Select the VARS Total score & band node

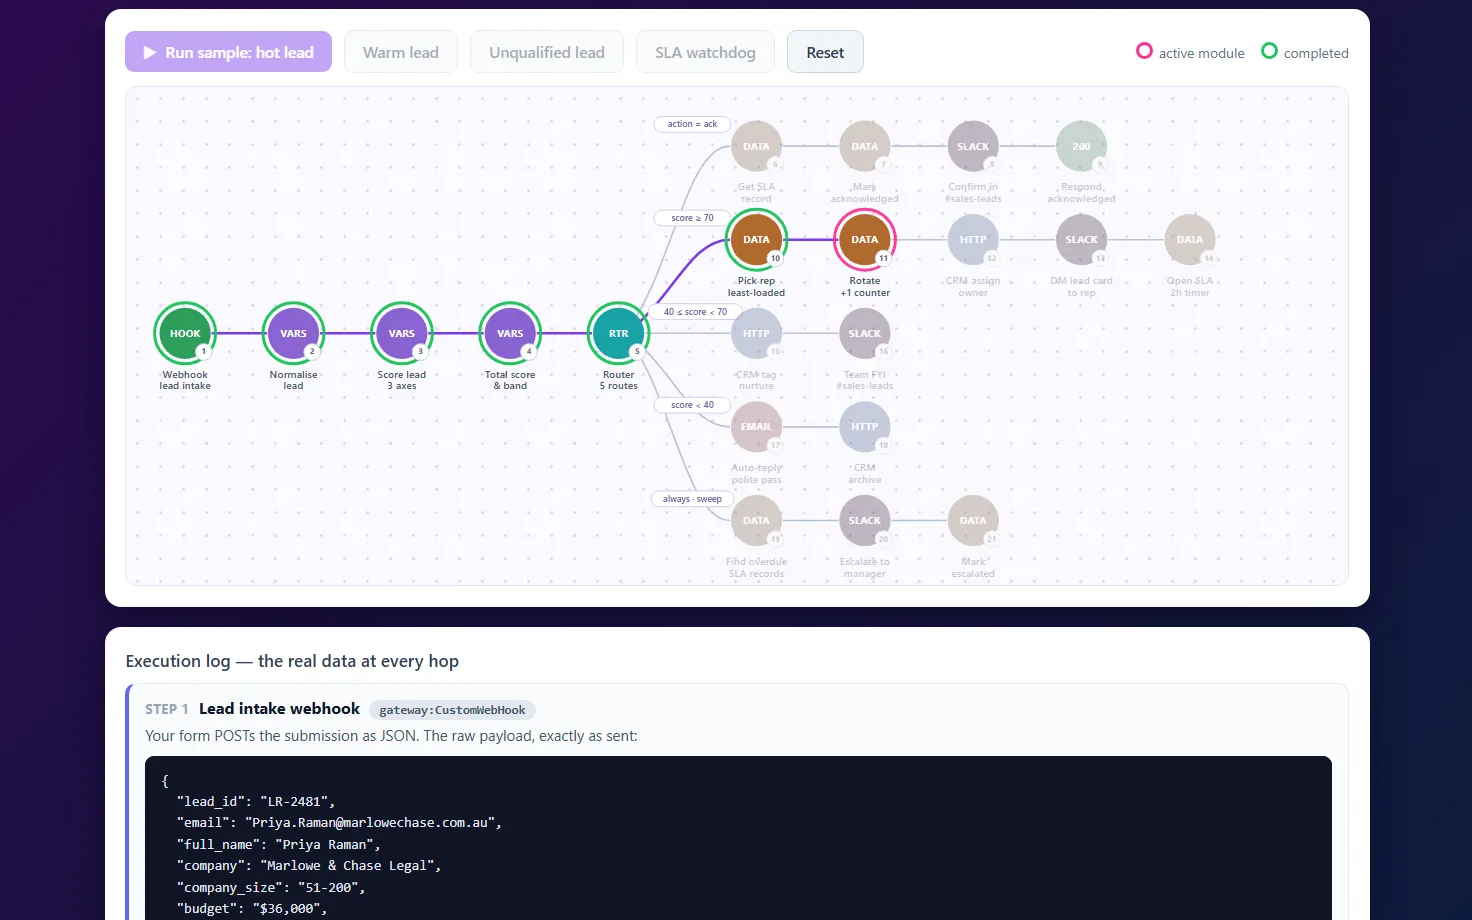point(510,334)
